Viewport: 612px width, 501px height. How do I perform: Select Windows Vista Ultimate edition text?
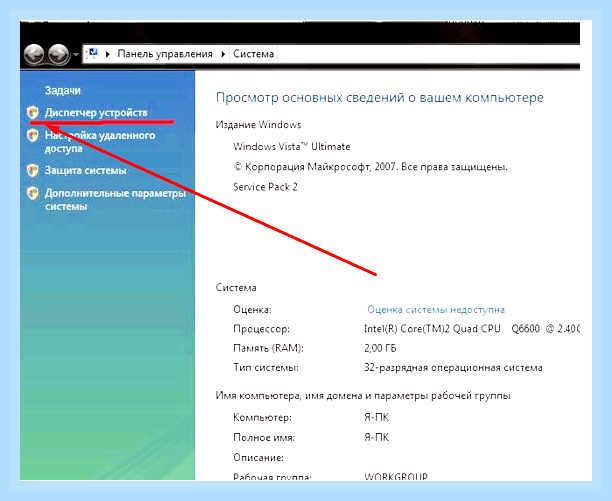[x=292, y=147]
